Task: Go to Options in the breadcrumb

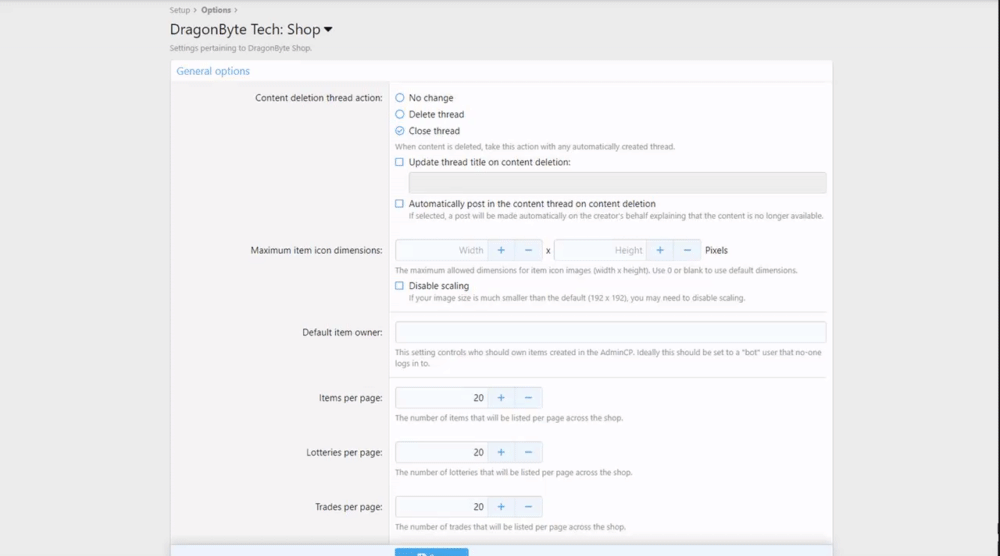Action: point(216,10)
